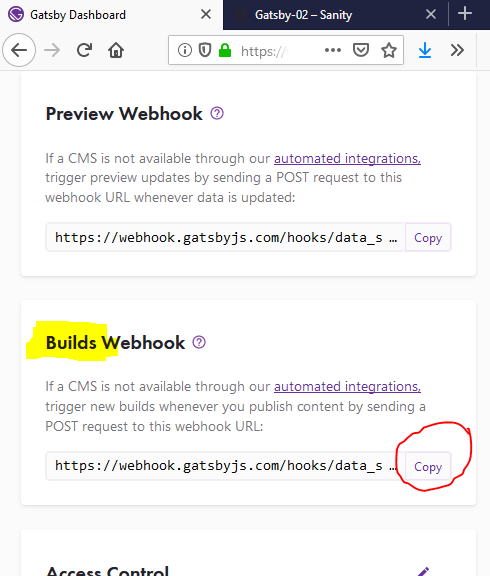Image resolution: width=490 pixels, height=576 pixels.
Task: Click green padlock connection security icon
Action: tap(225, 50)
